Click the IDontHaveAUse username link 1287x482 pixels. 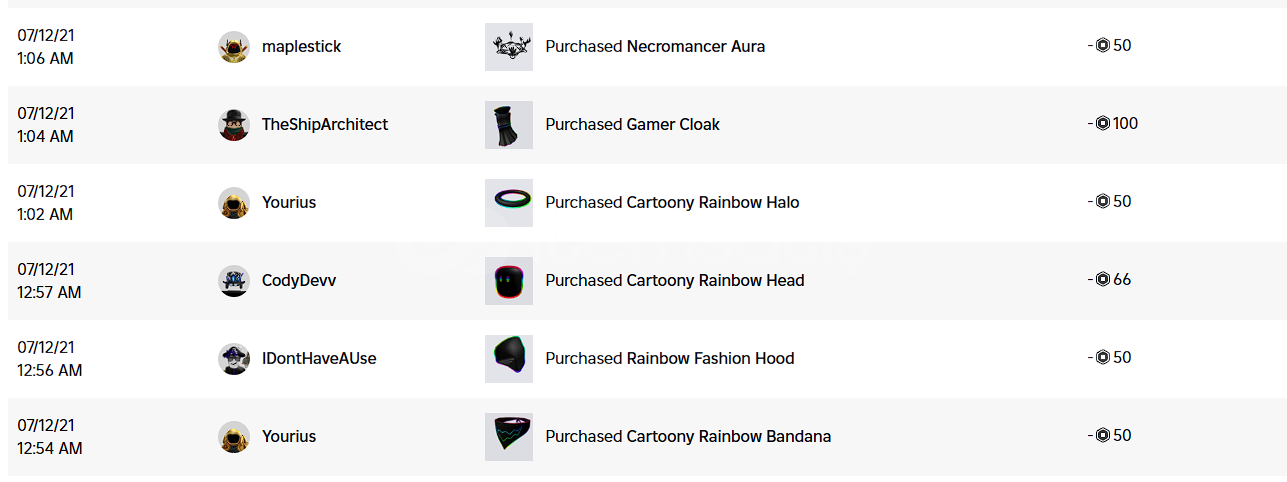pyautogui.click(x=319, y=359)
